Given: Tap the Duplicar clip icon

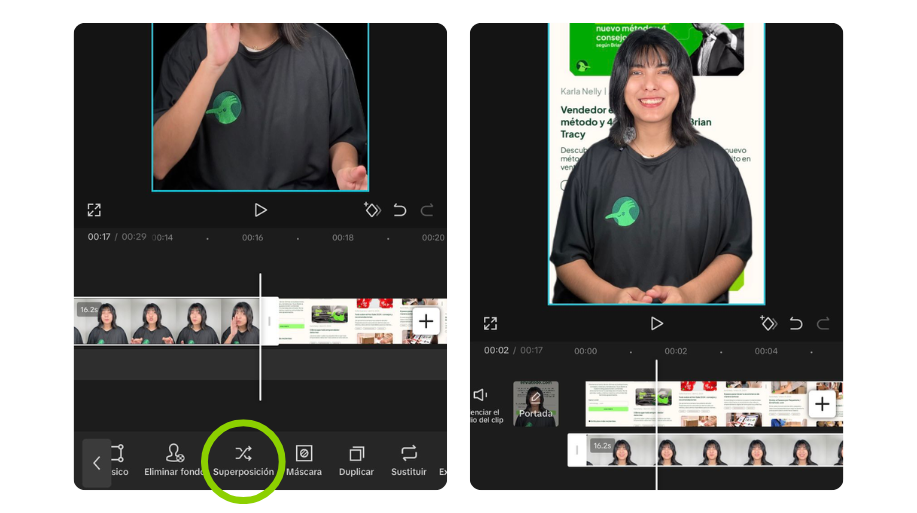Looking at the screenshot, I should [356, 461].
